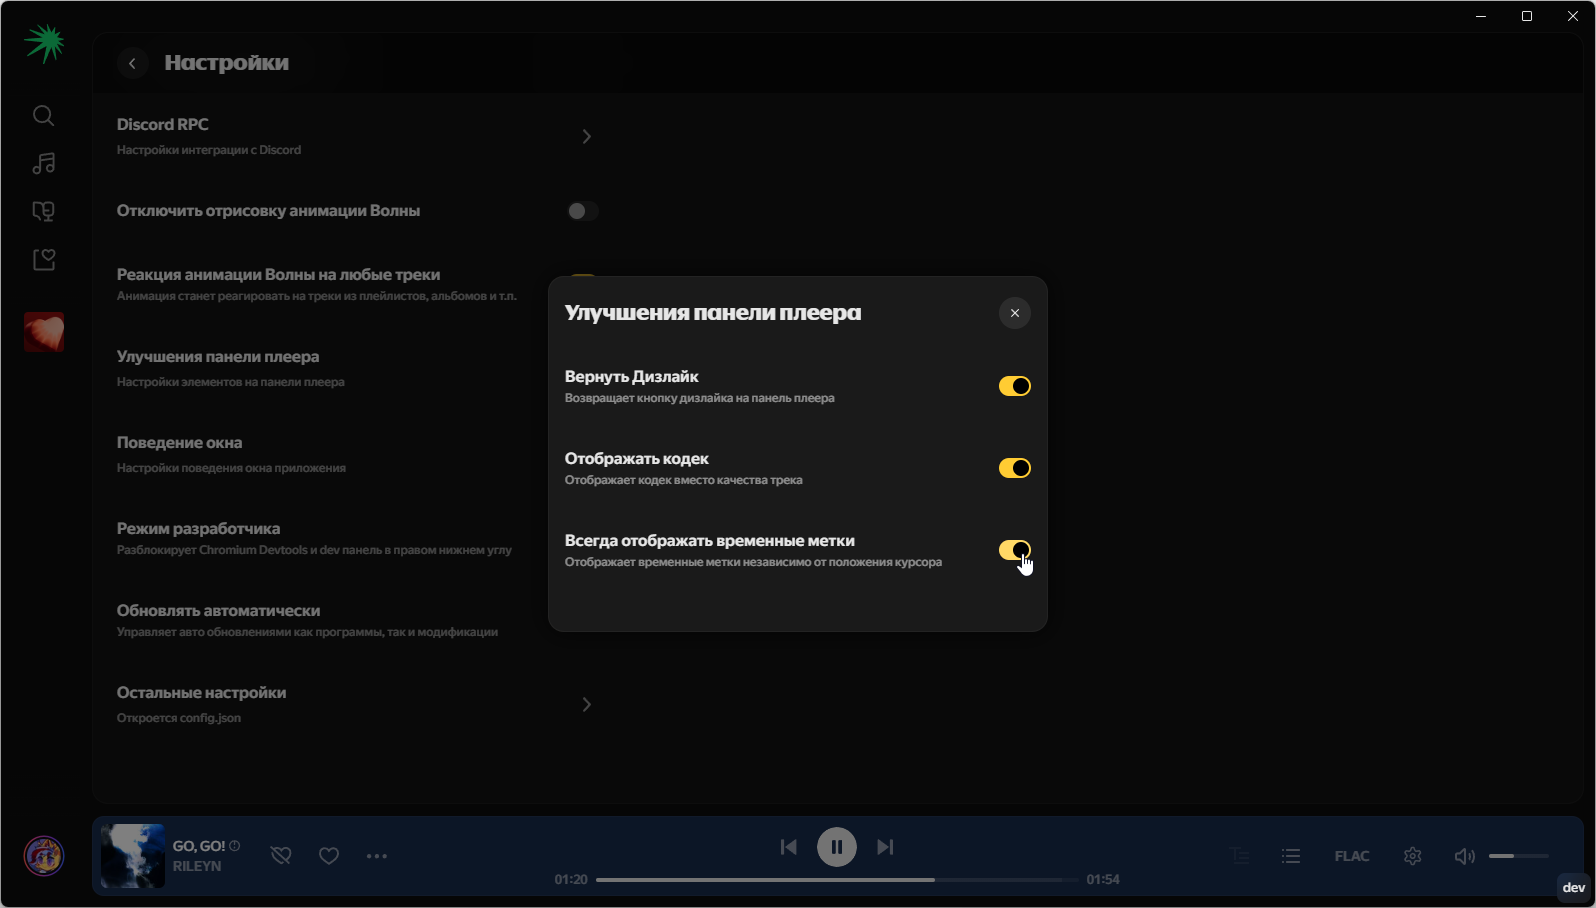Mute the volume speaker icon

[1465, 856]
